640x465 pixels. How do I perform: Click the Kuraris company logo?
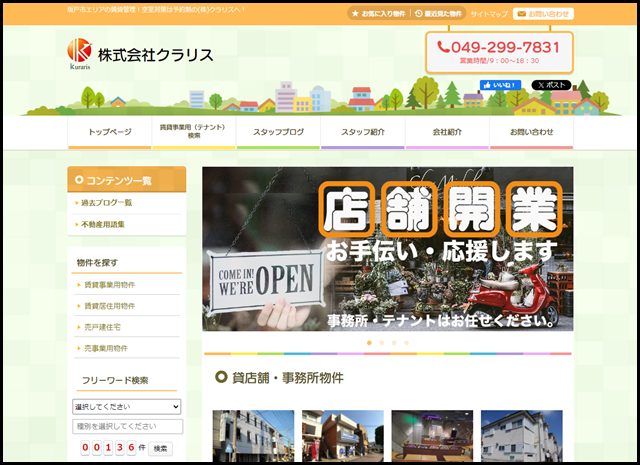80,54
